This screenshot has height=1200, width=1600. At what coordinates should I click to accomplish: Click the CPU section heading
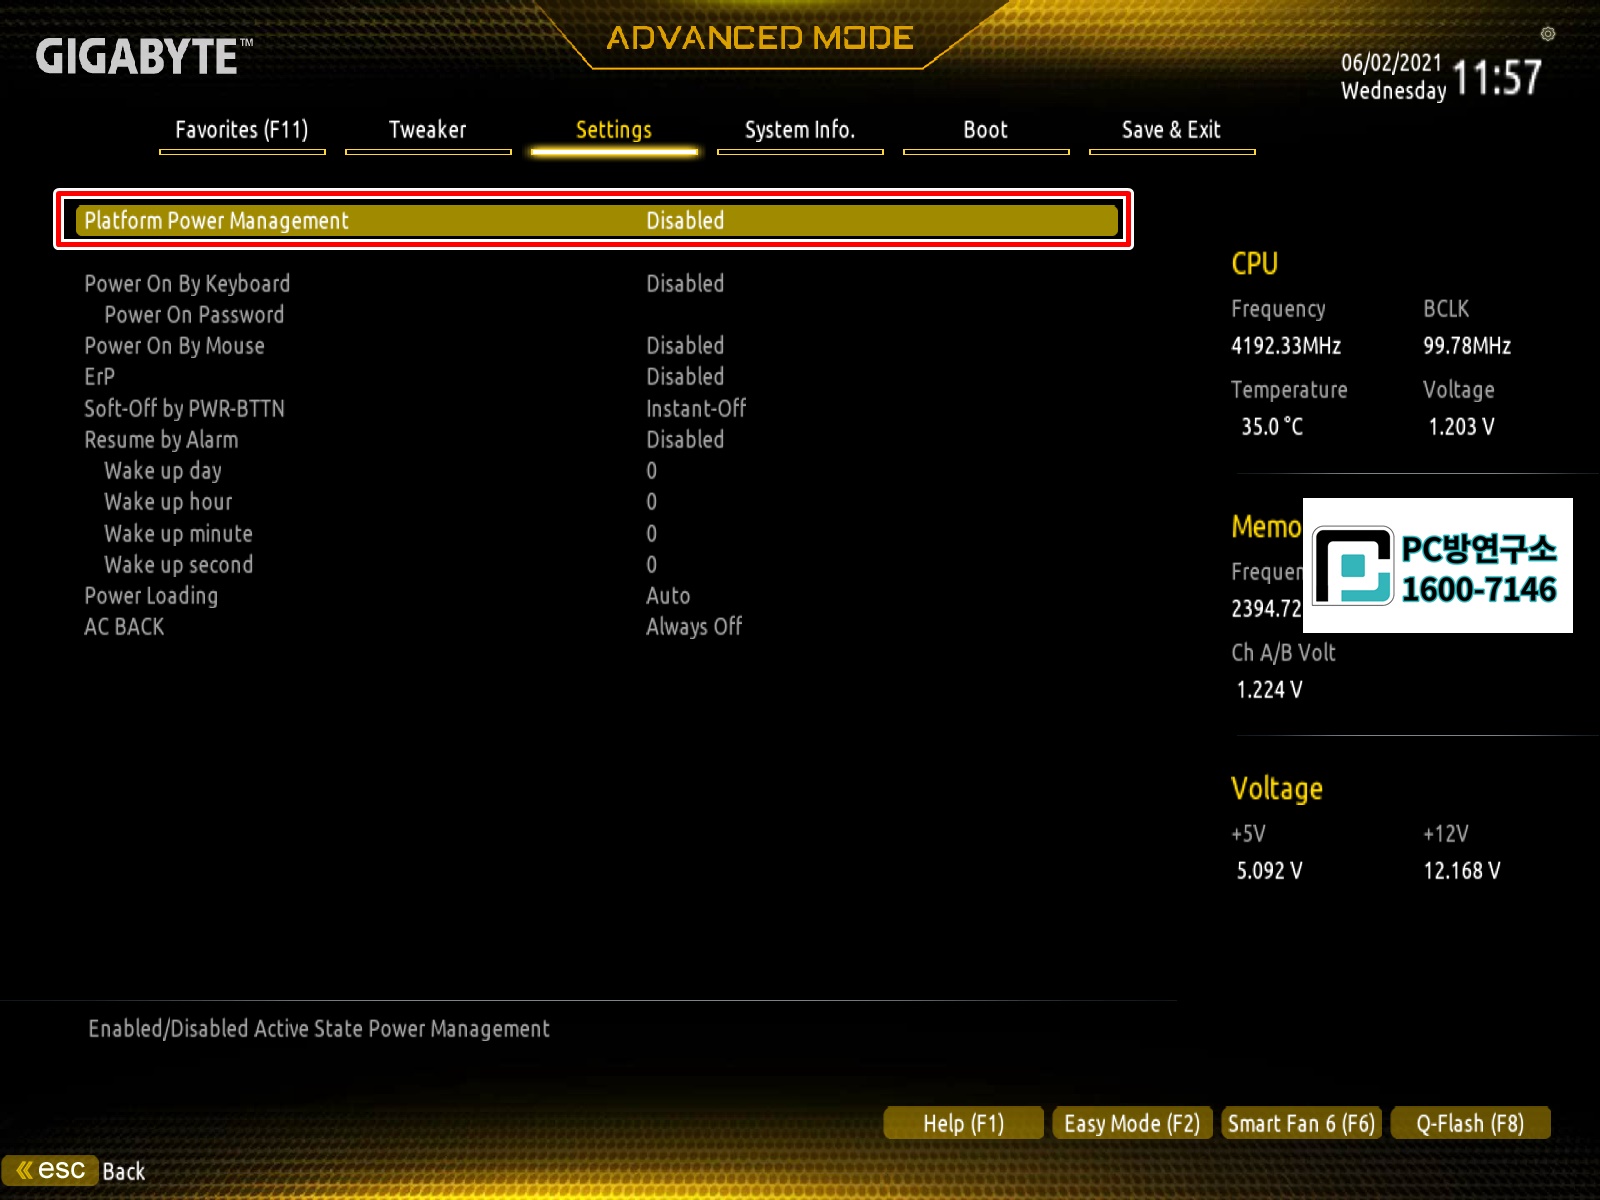(x=1254, y=264)
